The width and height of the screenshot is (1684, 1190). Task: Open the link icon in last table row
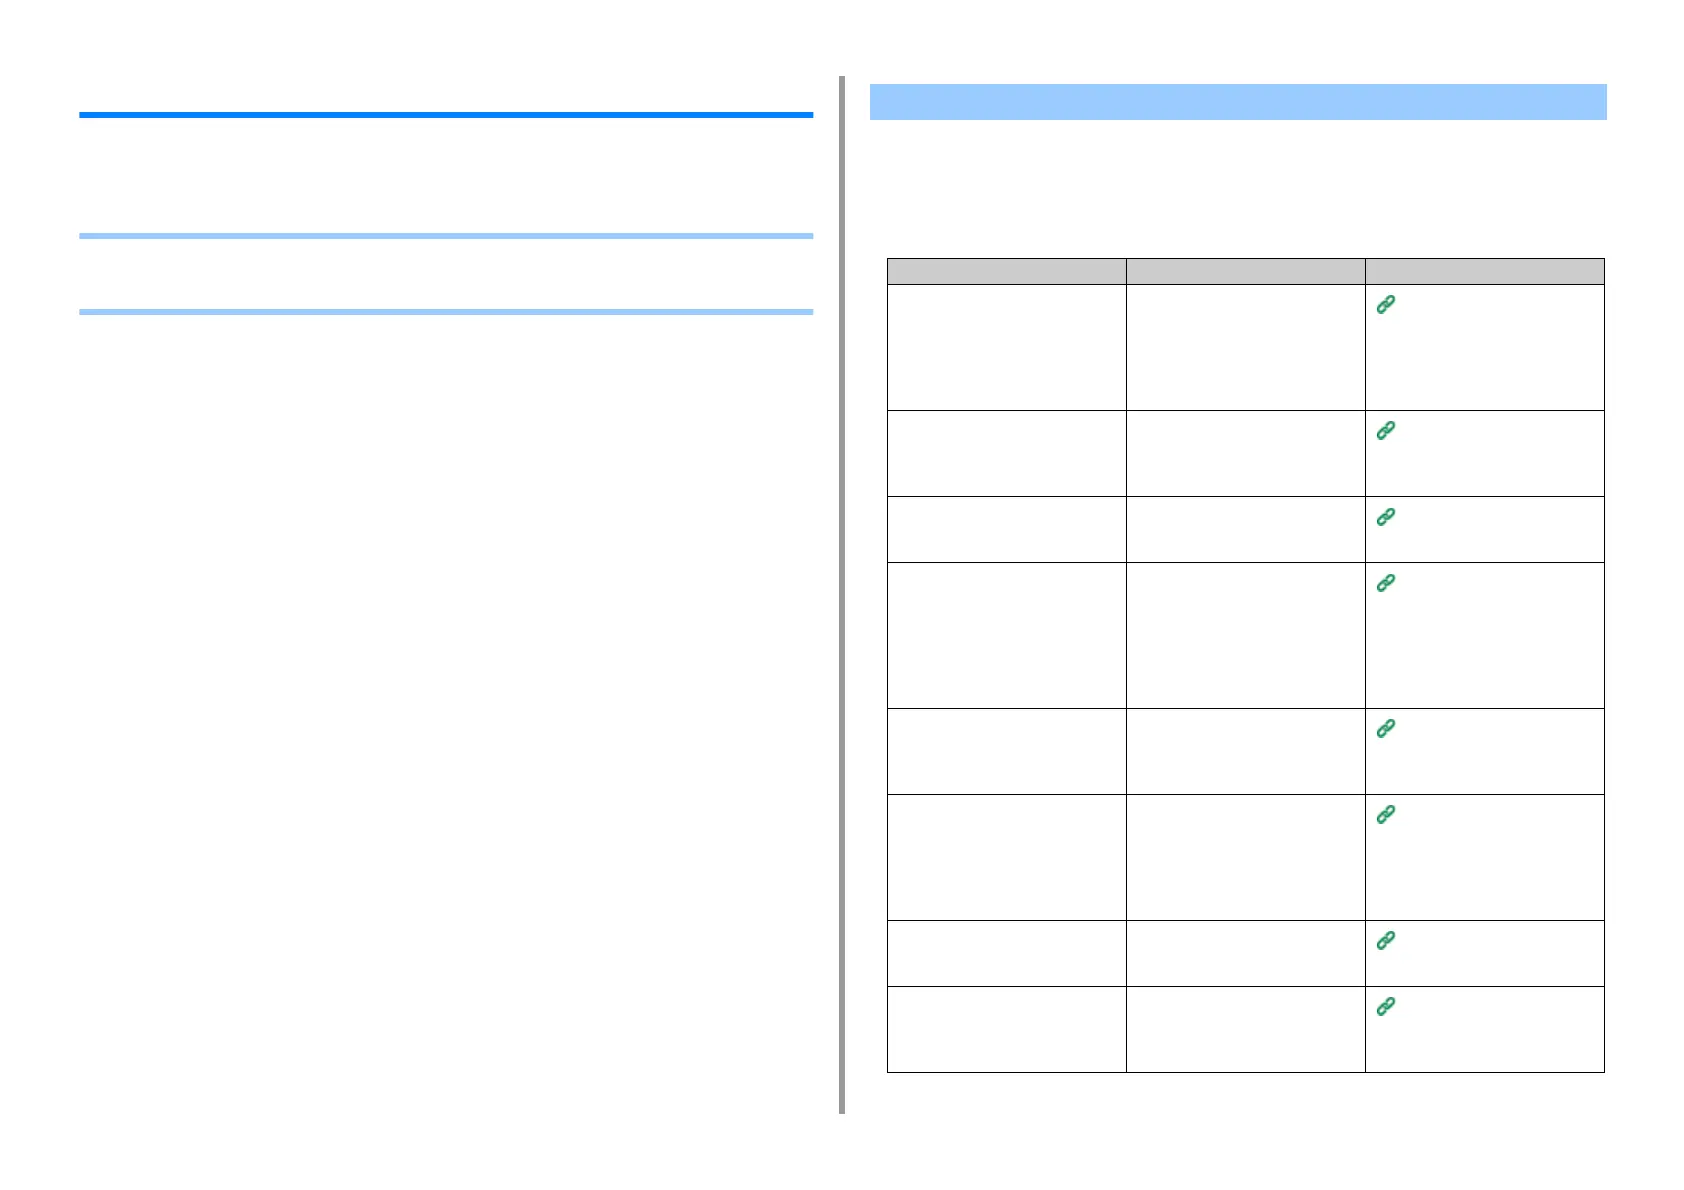coord(1385,1007)
